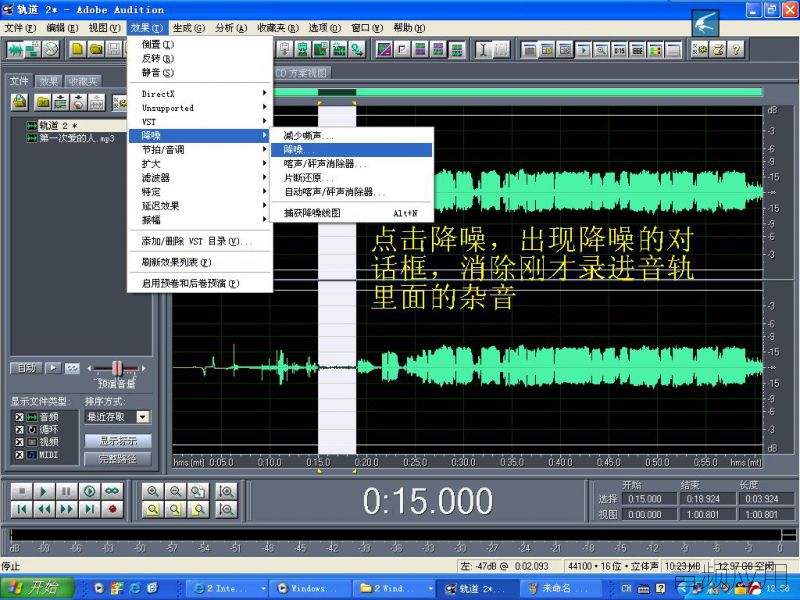Expand the 振幅 amplitude submenu
The width and height of the screenshot is (800, 600).
click(x=199, y=220)
